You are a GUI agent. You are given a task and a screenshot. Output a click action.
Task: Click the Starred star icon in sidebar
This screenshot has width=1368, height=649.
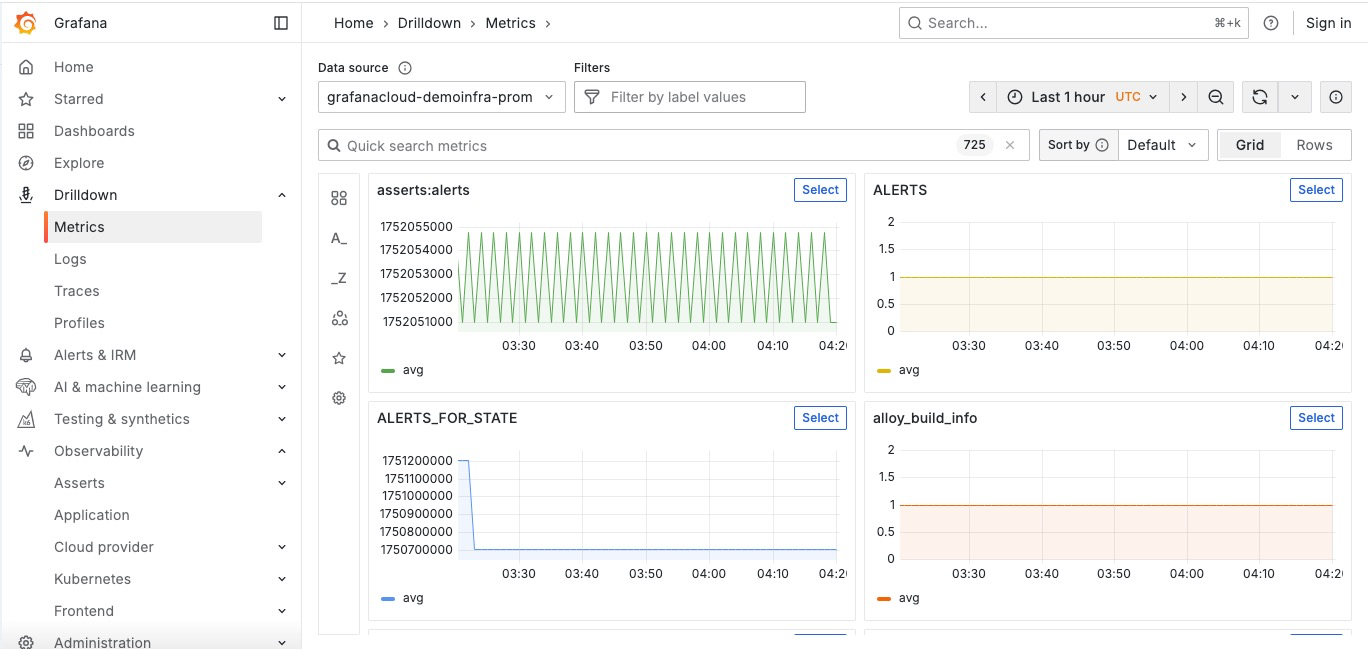27,99
